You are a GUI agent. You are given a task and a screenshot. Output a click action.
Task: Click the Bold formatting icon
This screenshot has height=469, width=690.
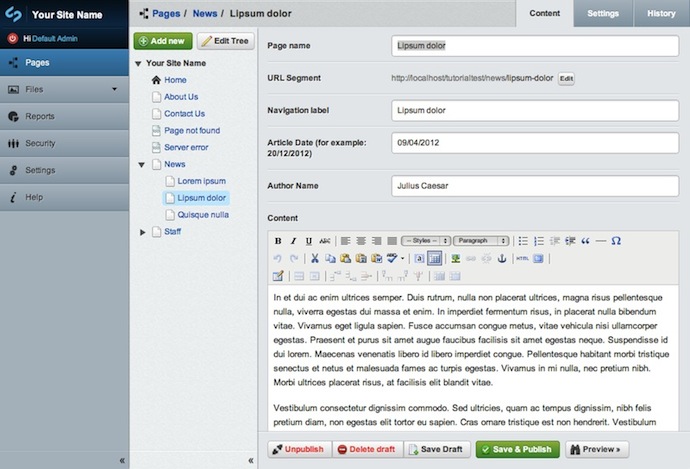click(279, 241)
